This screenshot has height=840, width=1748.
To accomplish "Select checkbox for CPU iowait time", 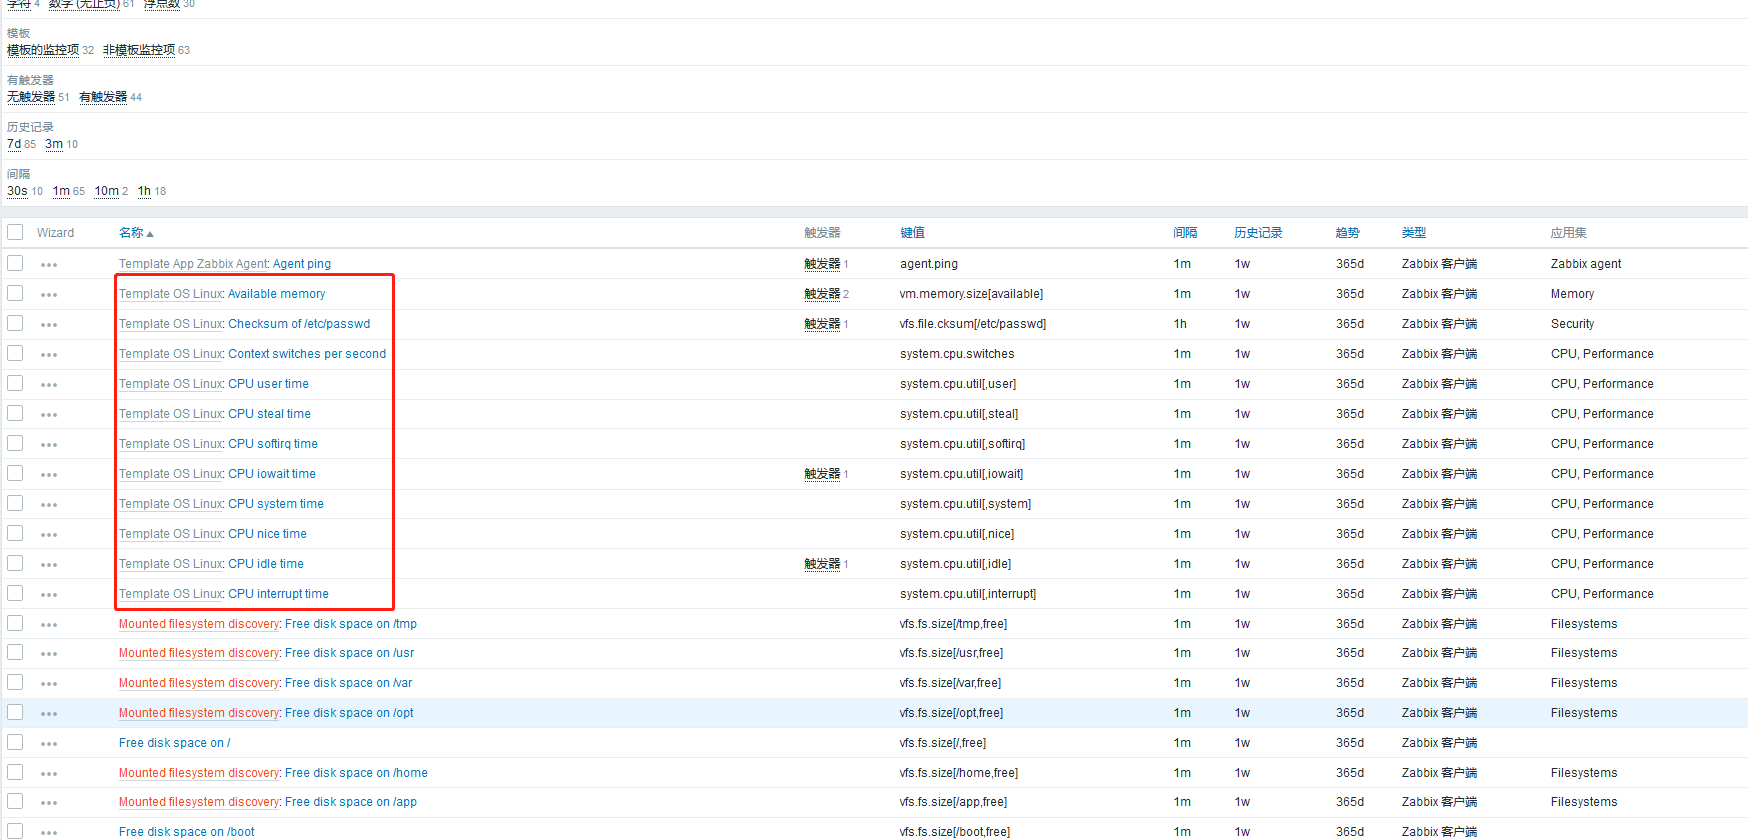I will tap(15, 473).
